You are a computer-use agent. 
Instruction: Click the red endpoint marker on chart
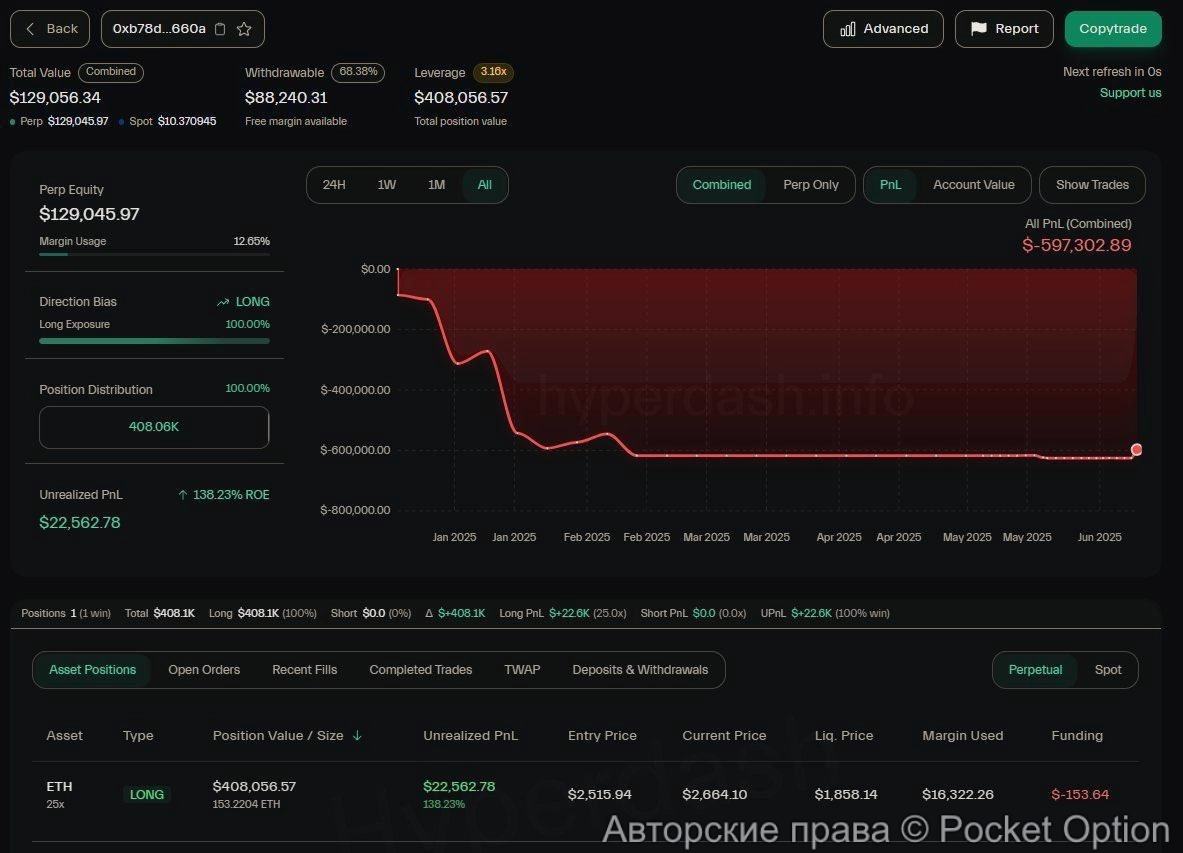[x=1136, y=450]
